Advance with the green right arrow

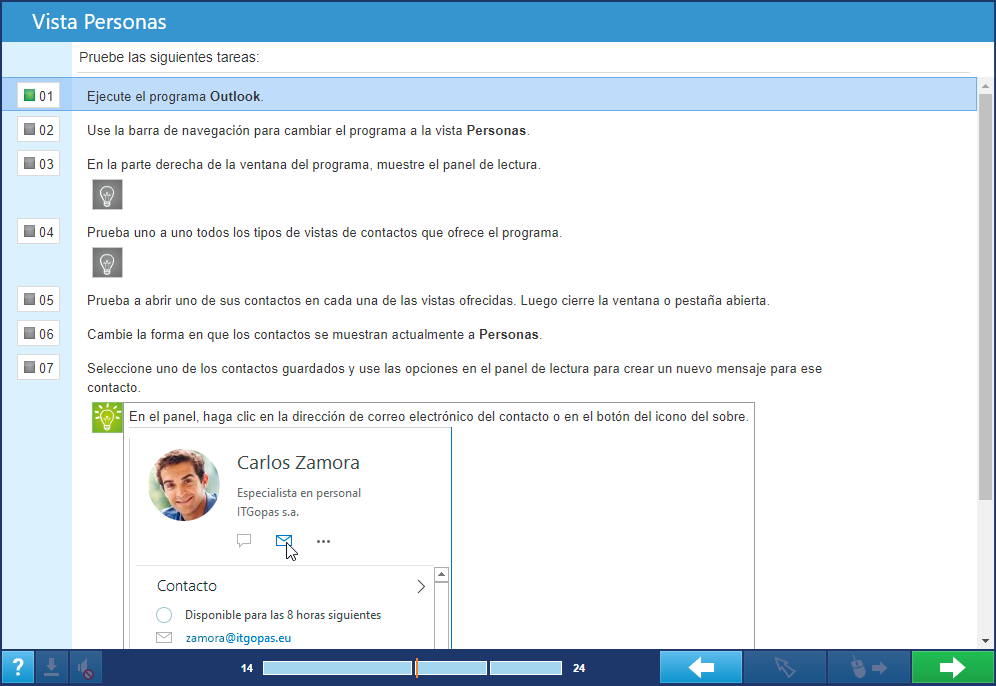952,668
